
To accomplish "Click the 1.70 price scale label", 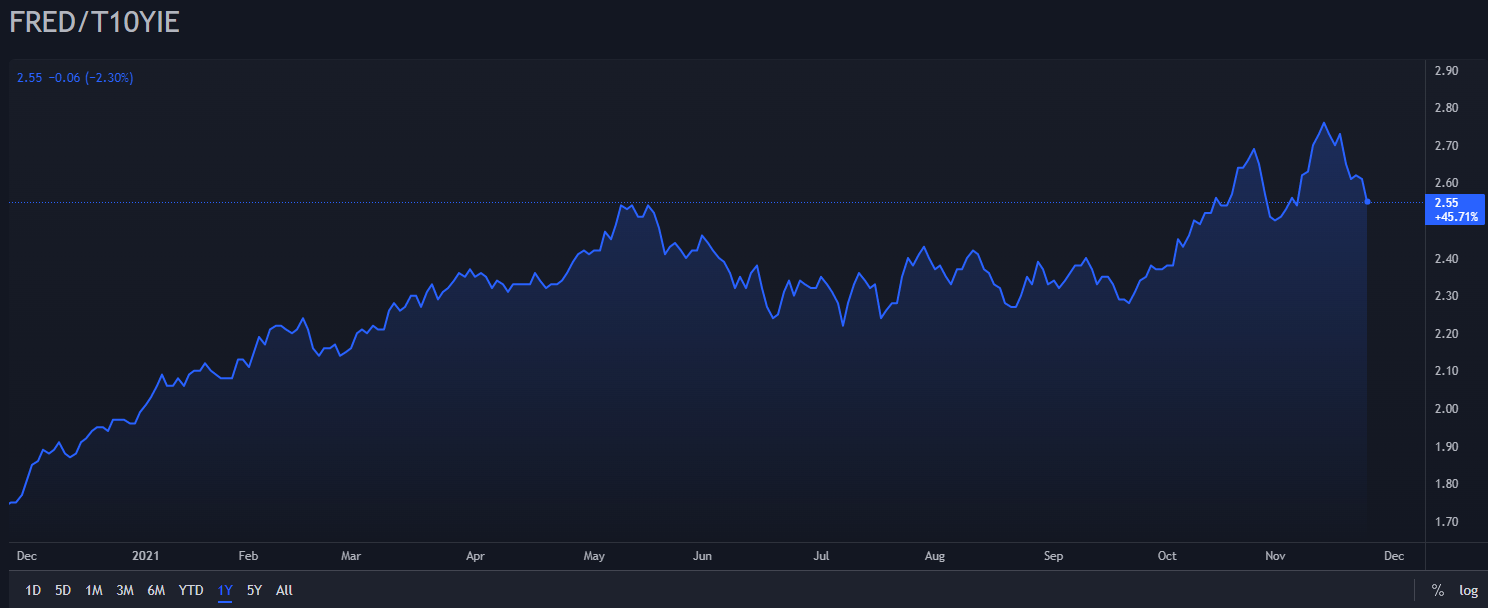I will tap(1446, 522).
